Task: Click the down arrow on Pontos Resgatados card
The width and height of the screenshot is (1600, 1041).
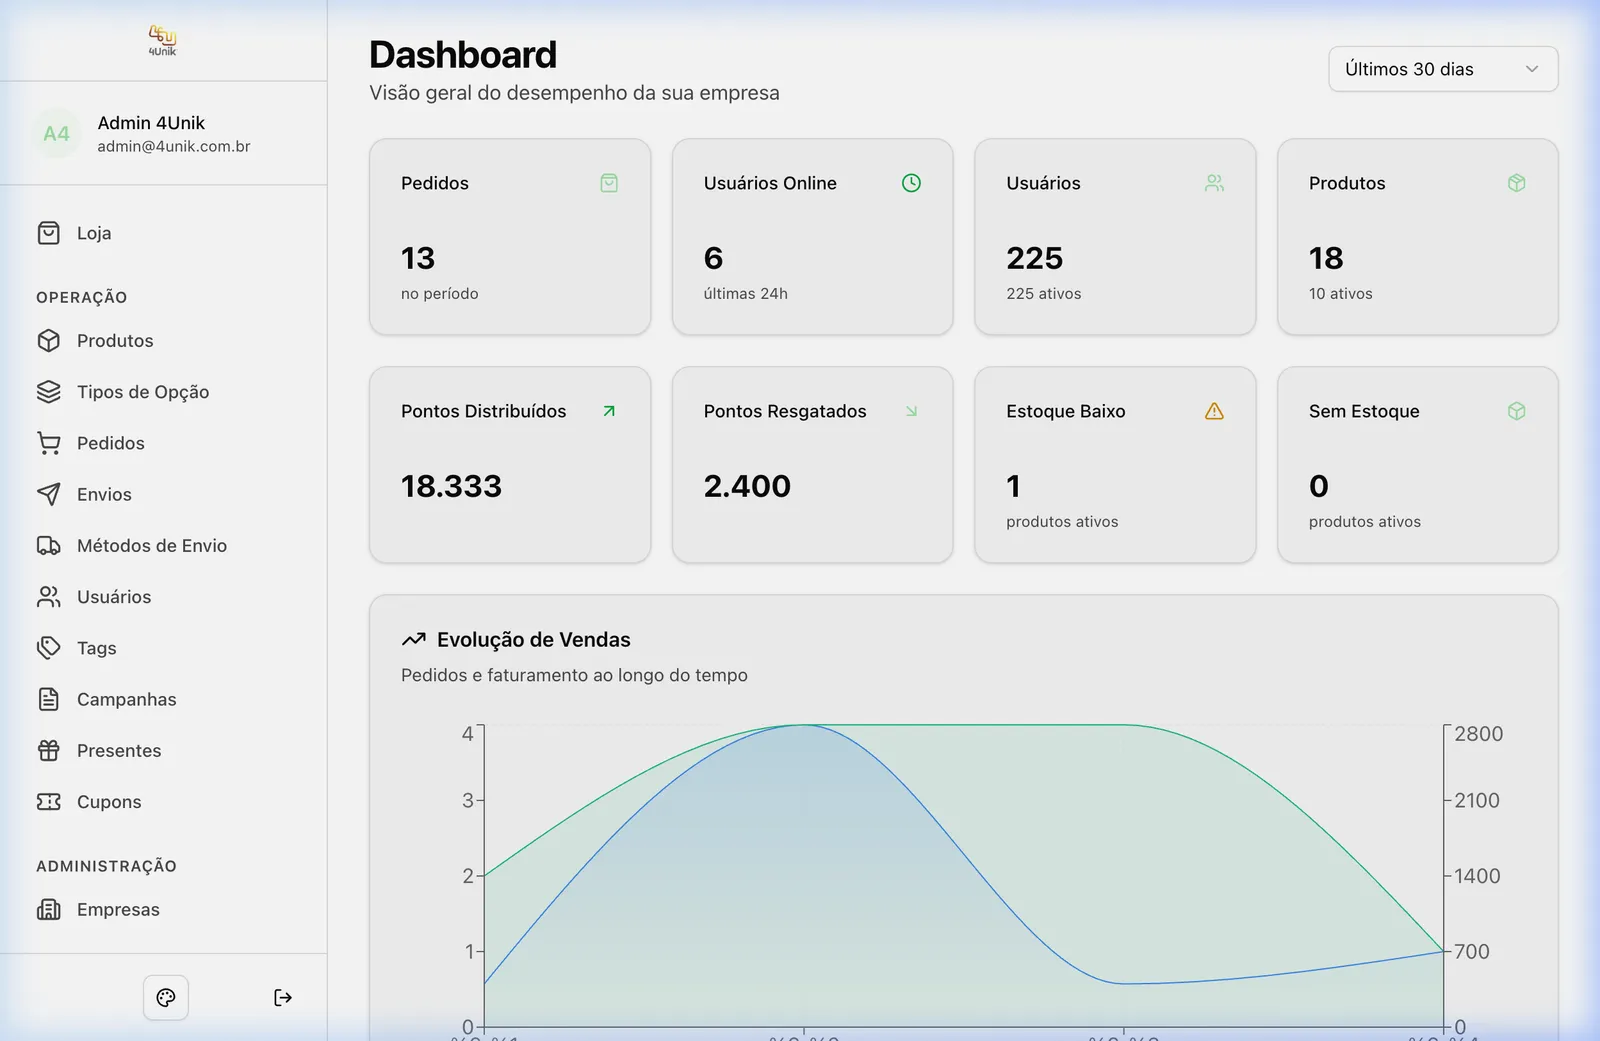Action: 911,411
